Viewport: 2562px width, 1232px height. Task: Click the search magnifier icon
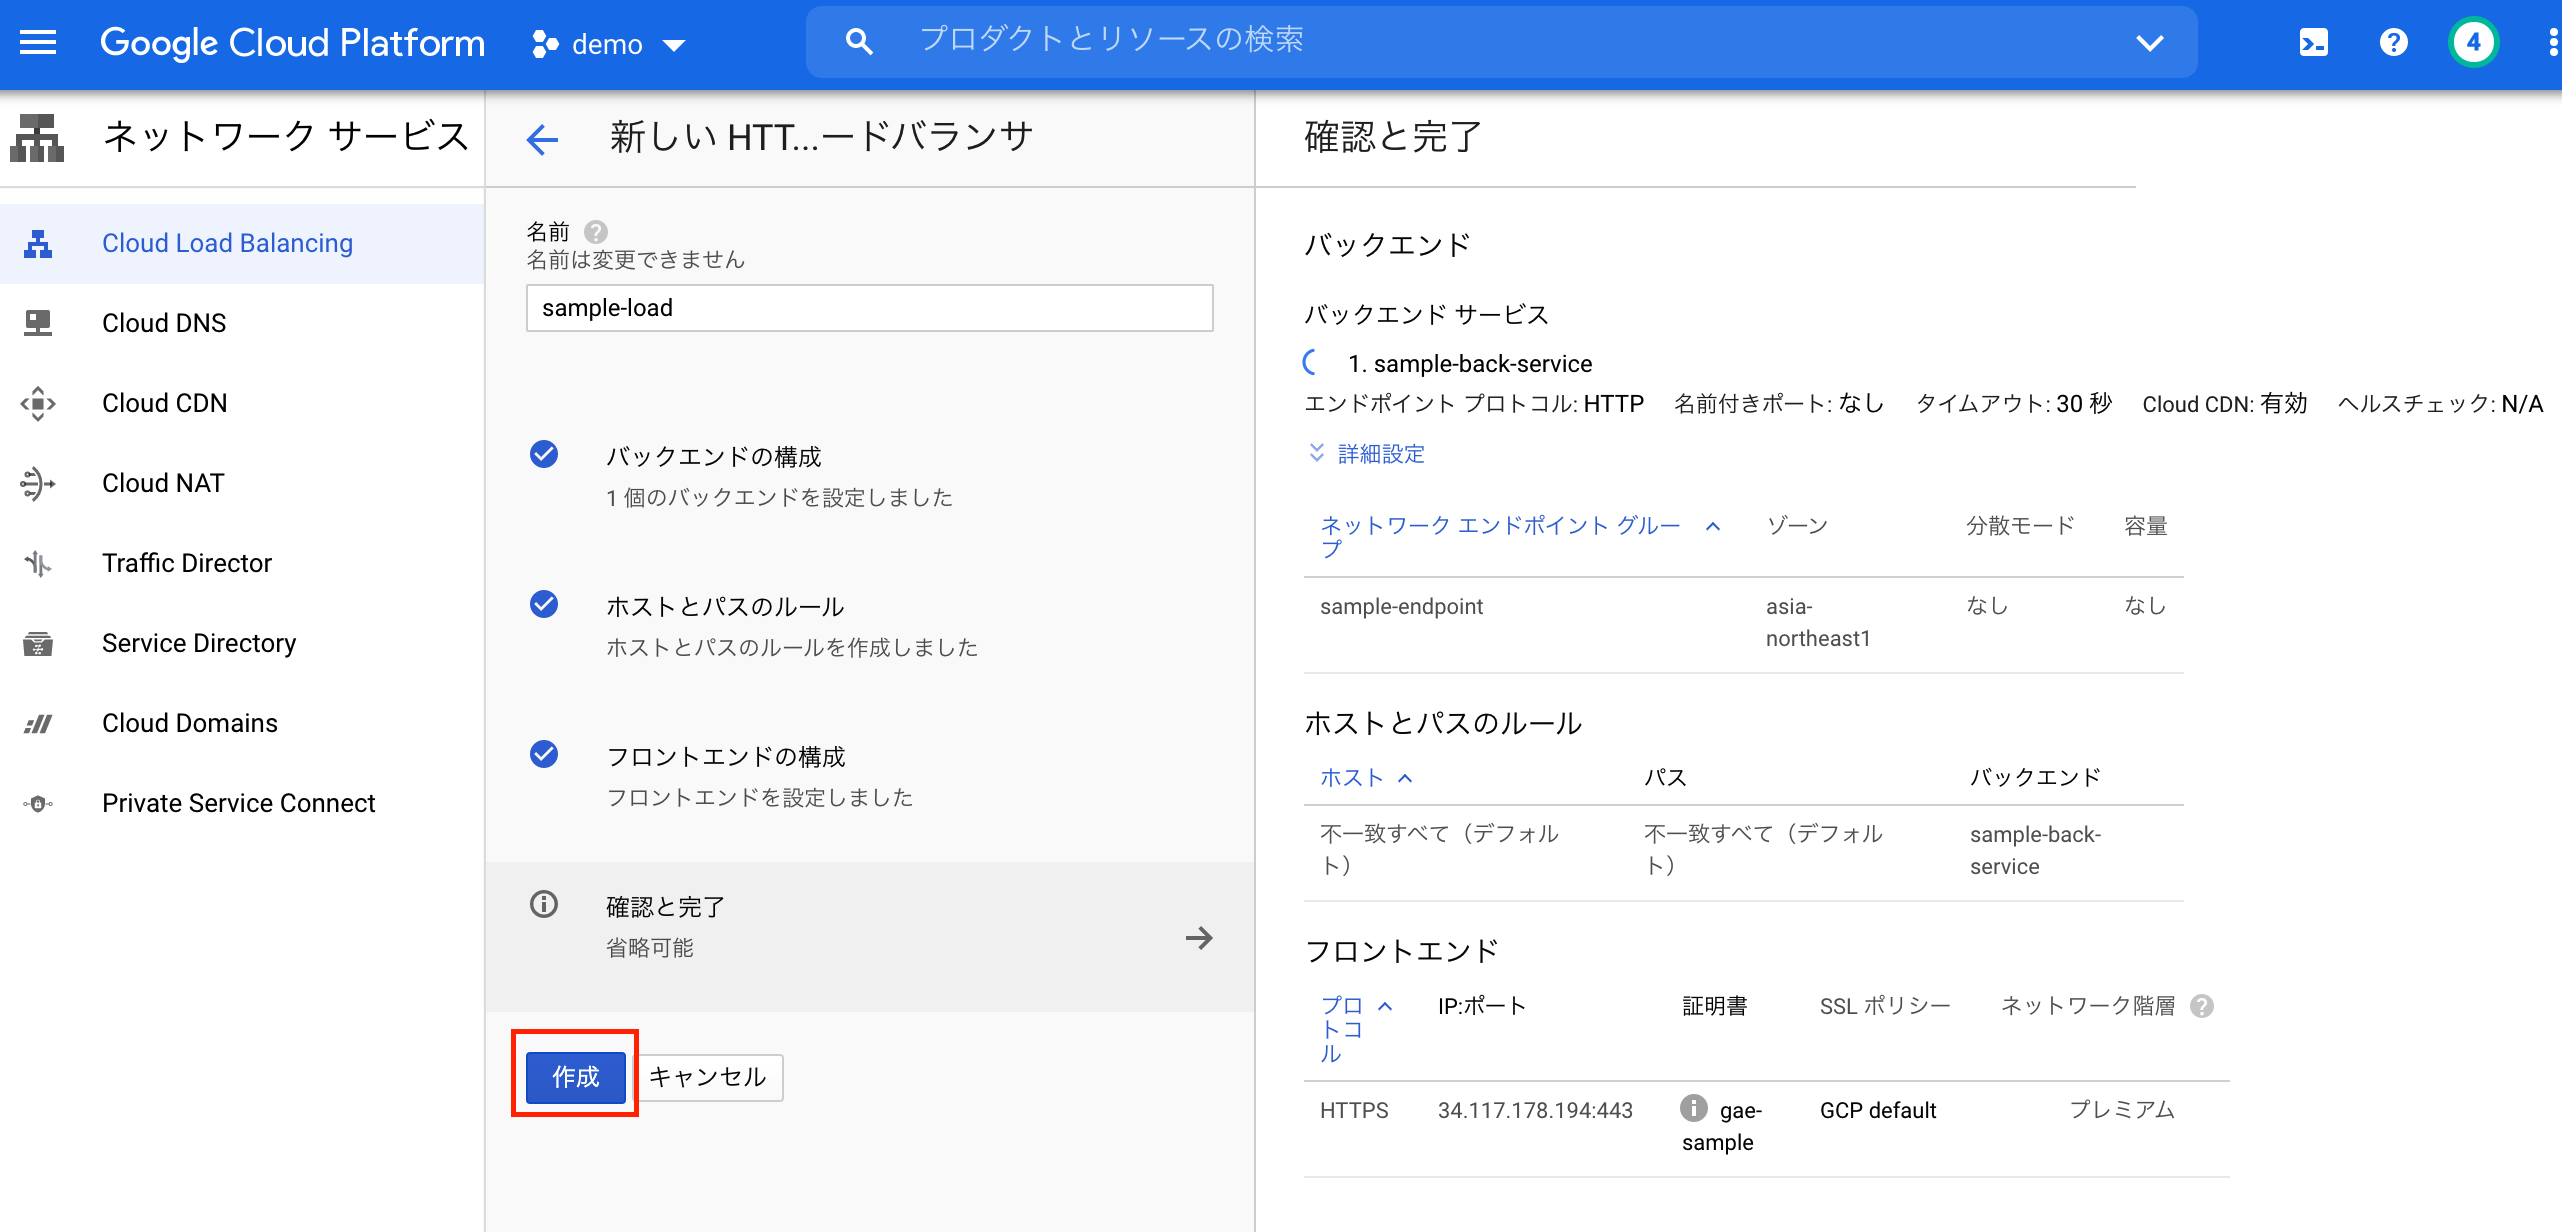click(x=858, y=42)
